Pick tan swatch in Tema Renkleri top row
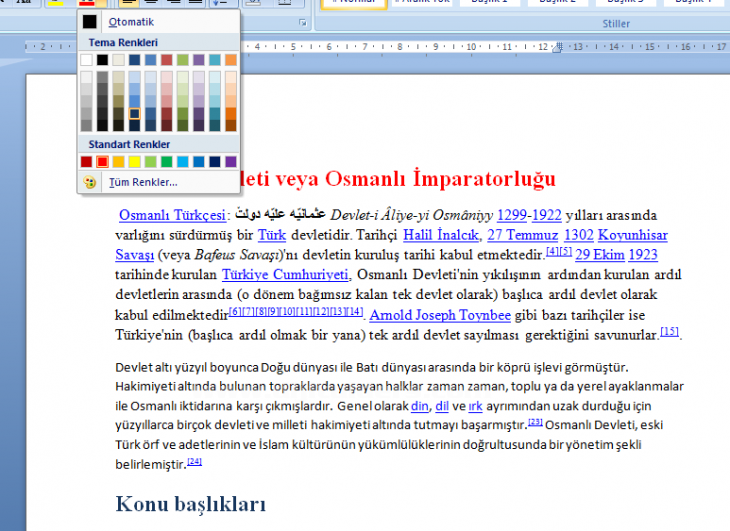 119,60
